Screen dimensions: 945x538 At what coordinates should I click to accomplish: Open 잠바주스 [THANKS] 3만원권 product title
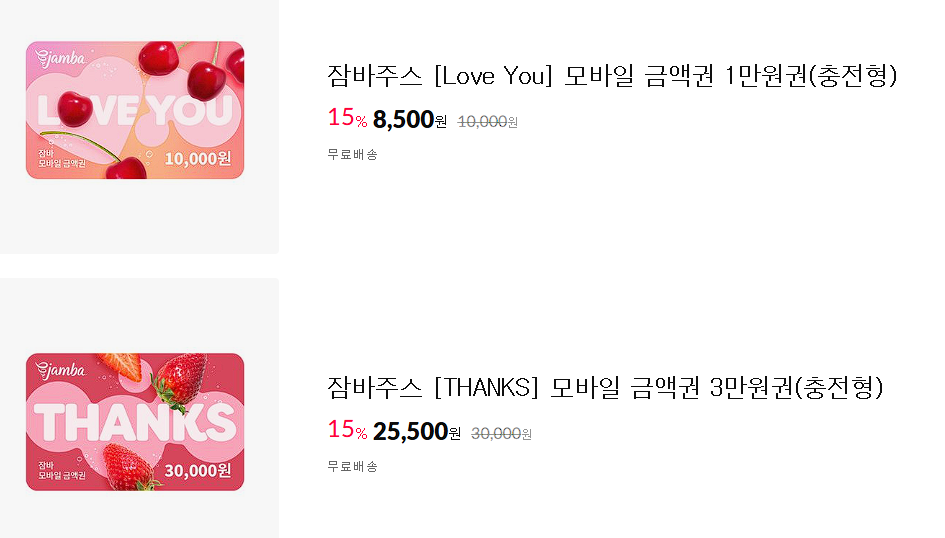click(605, 387)
